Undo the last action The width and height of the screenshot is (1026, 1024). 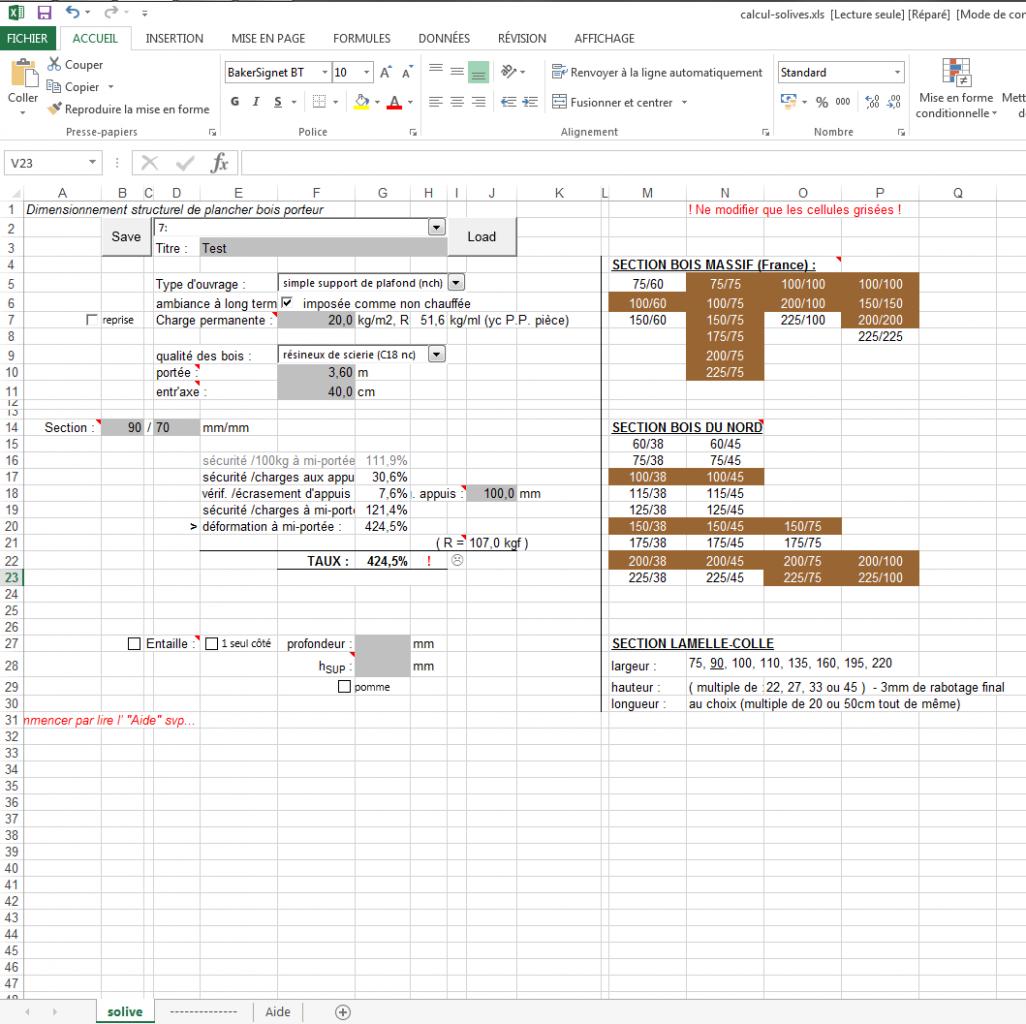click(x=72, y=12)
